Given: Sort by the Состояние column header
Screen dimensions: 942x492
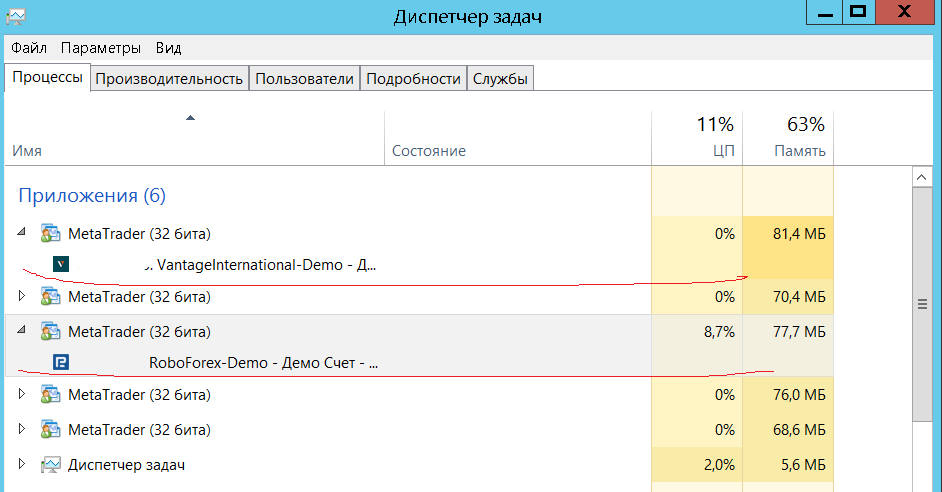Looking at the screenshot, I should tap(518, 138).
